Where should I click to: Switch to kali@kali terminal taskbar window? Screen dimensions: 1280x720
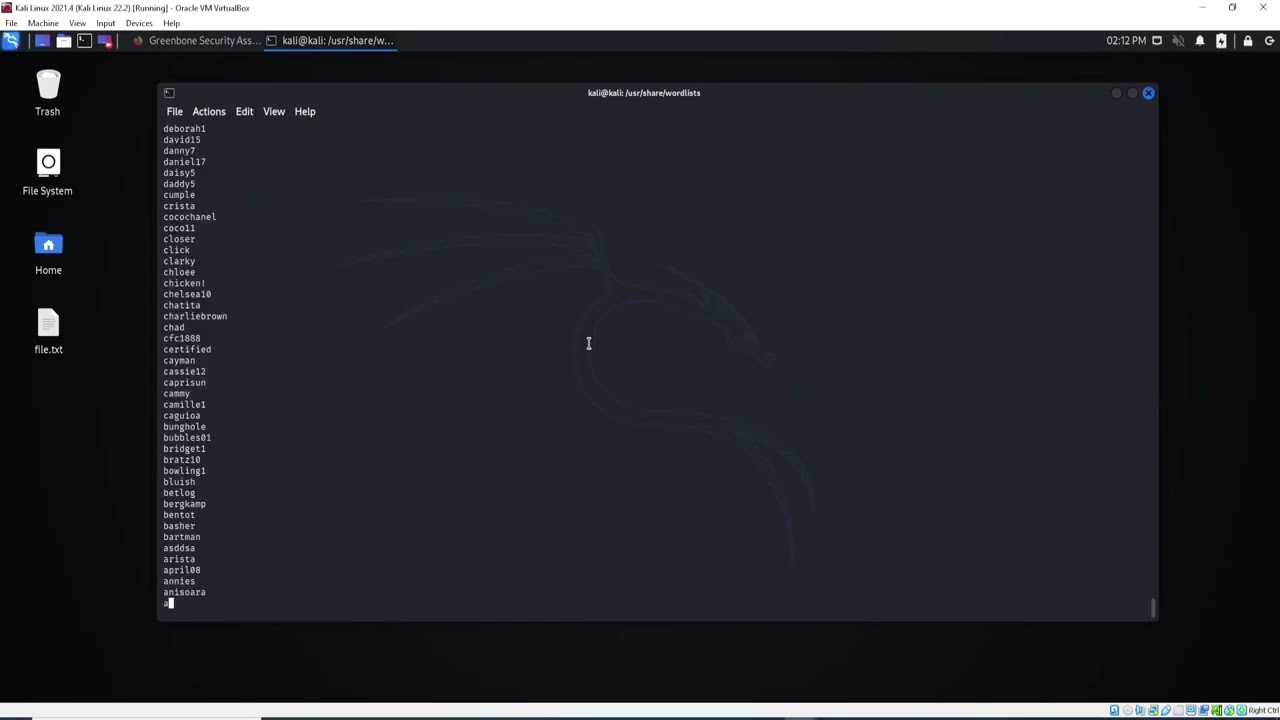click(330, 41)
